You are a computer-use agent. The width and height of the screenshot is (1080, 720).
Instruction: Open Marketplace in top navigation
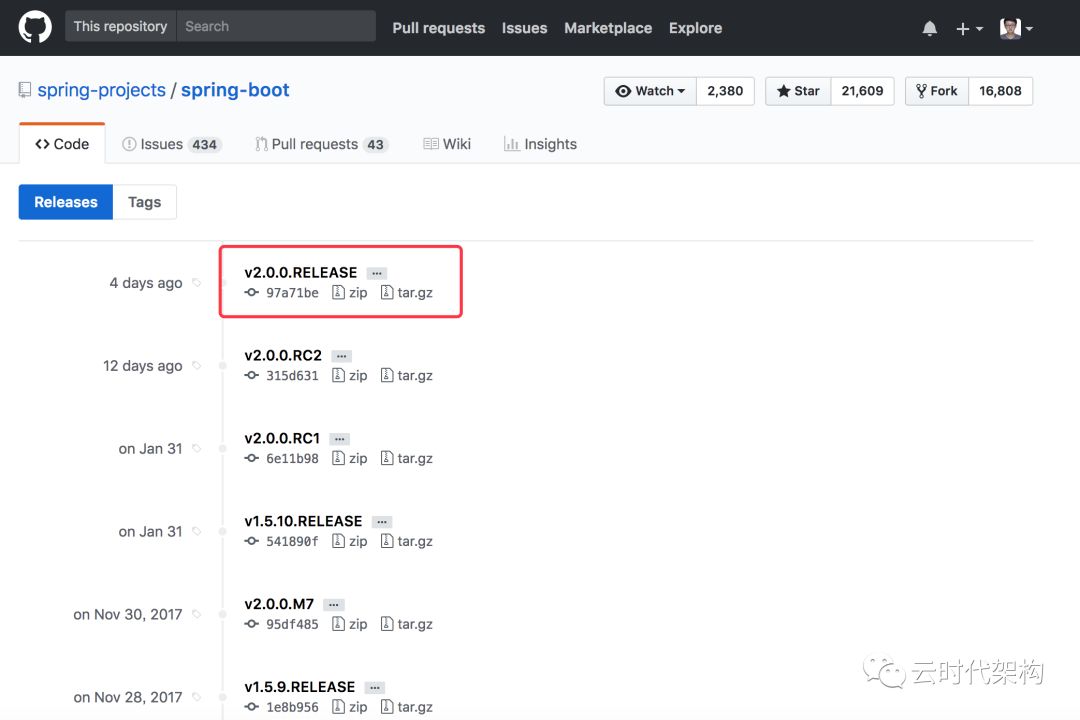[608, 28]
